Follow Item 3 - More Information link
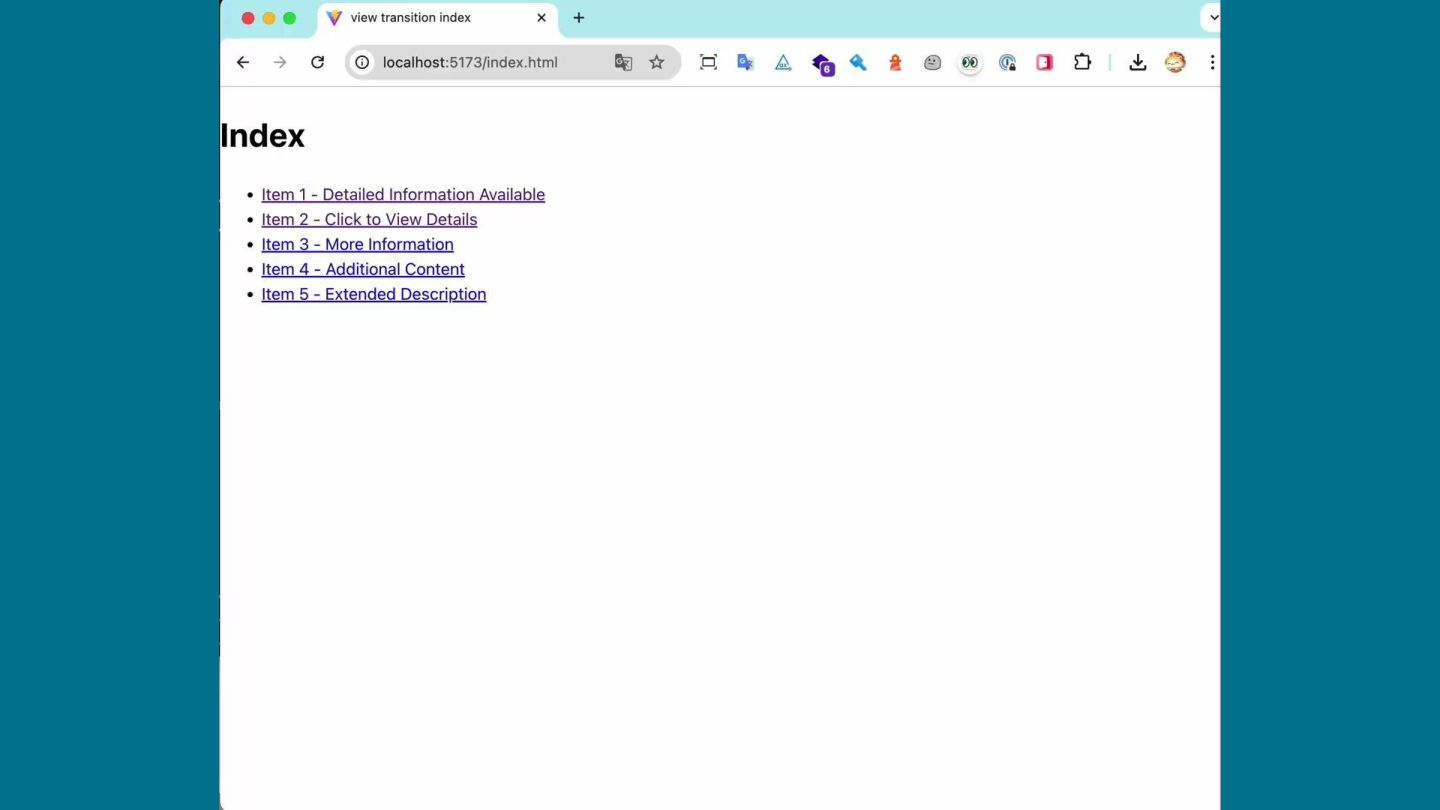Screen dimensions: 1440x810 point(357,245)
